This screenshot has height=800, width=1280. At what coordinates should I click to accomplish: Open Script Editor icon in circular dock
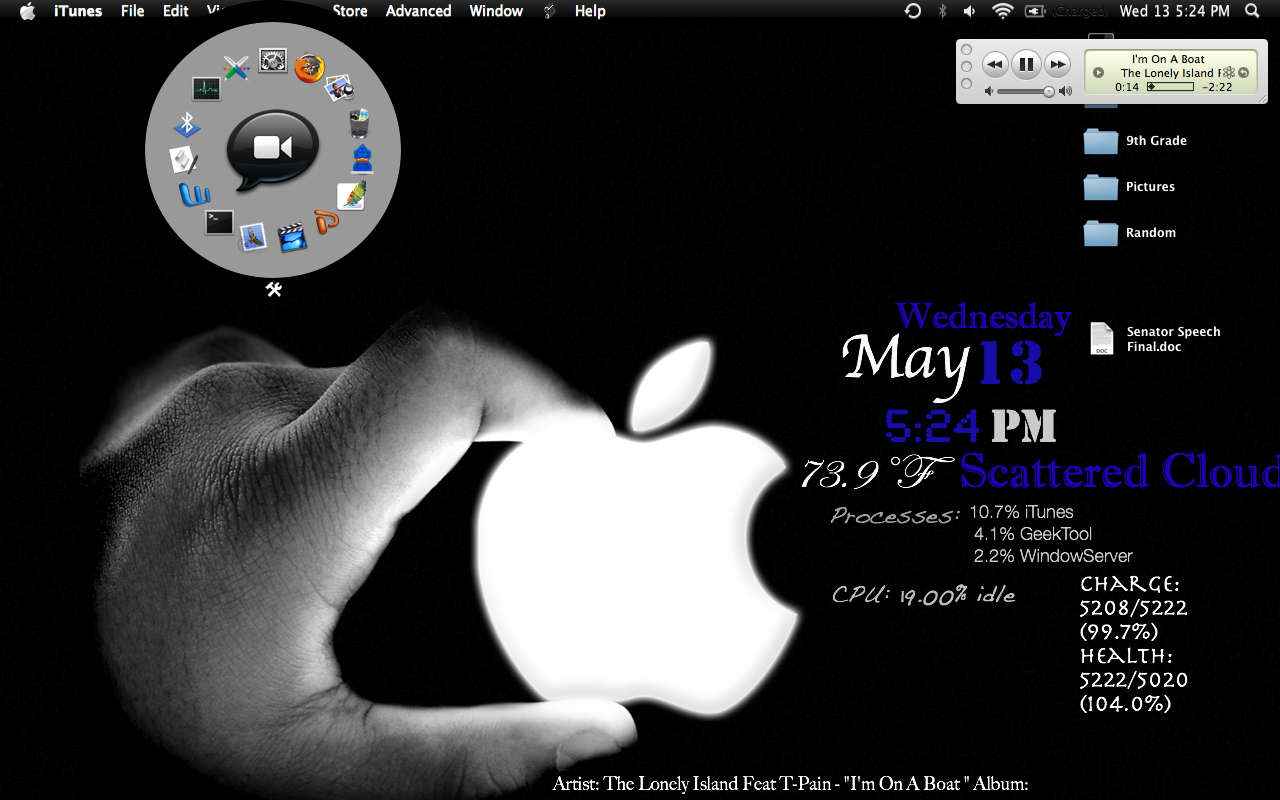point(184,159)
